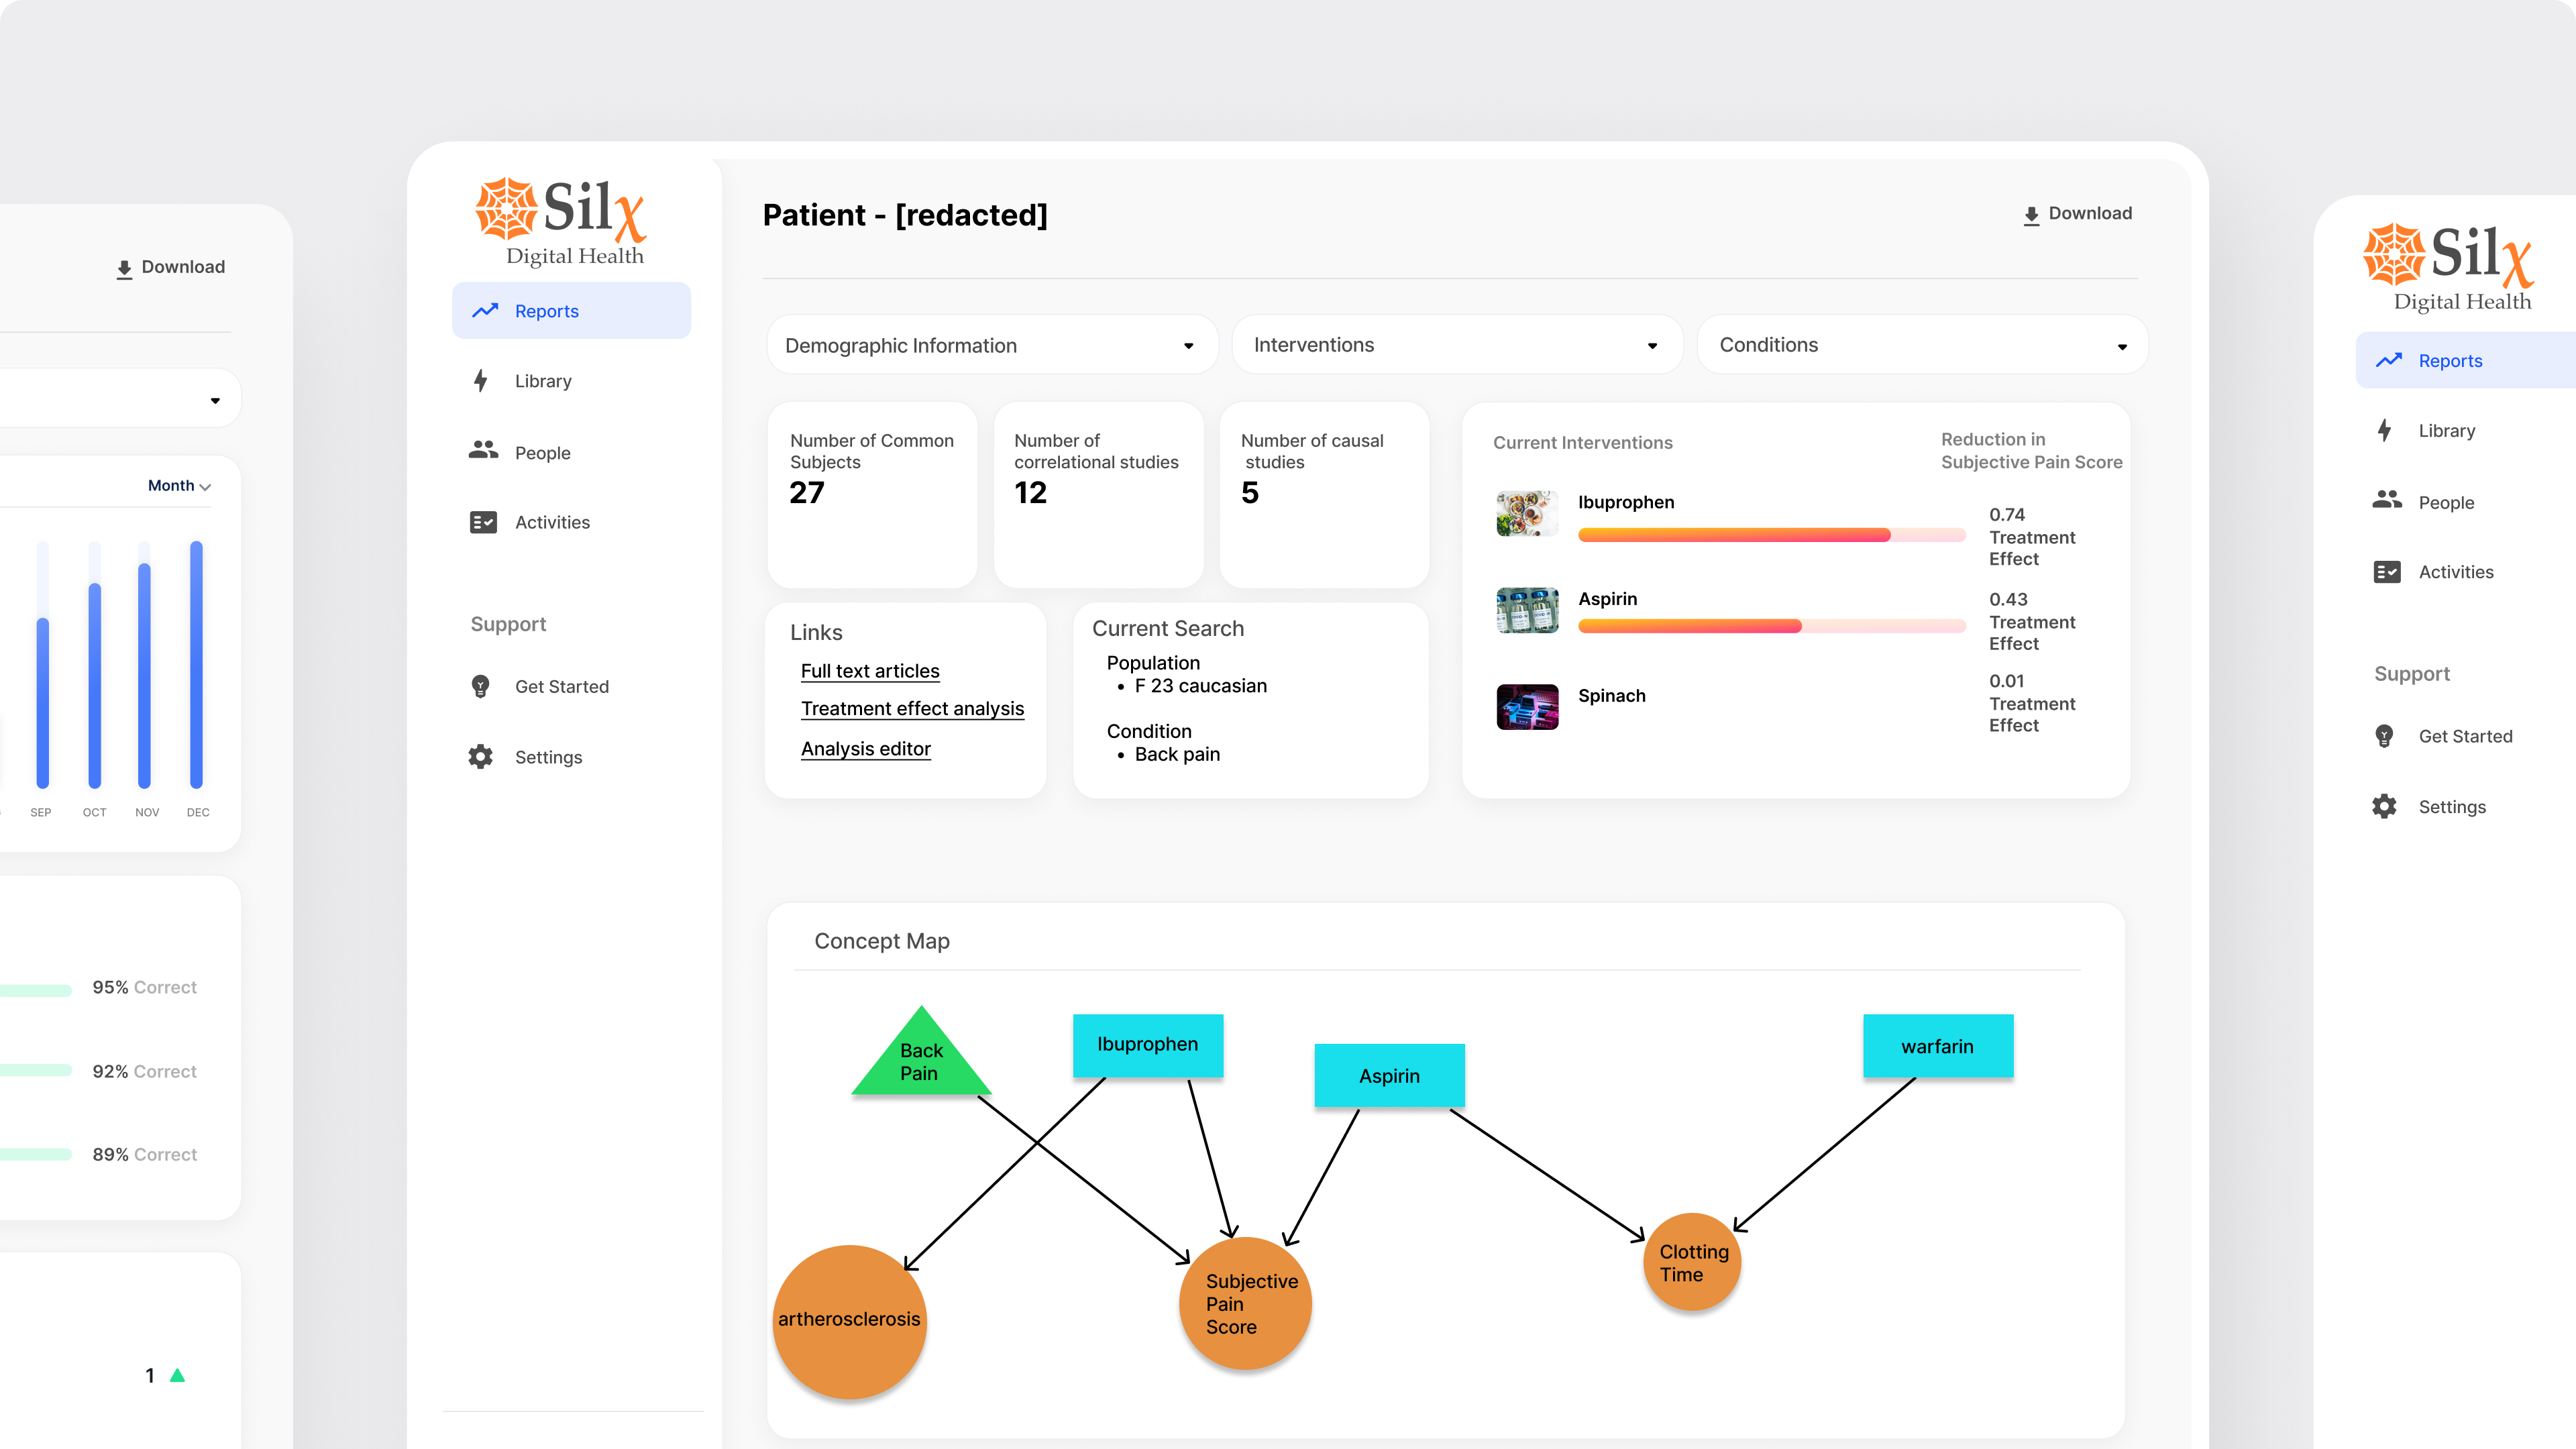Click Library bolt icon in right-side window
The image size is (2576, 1449).
click(2385, 430)
